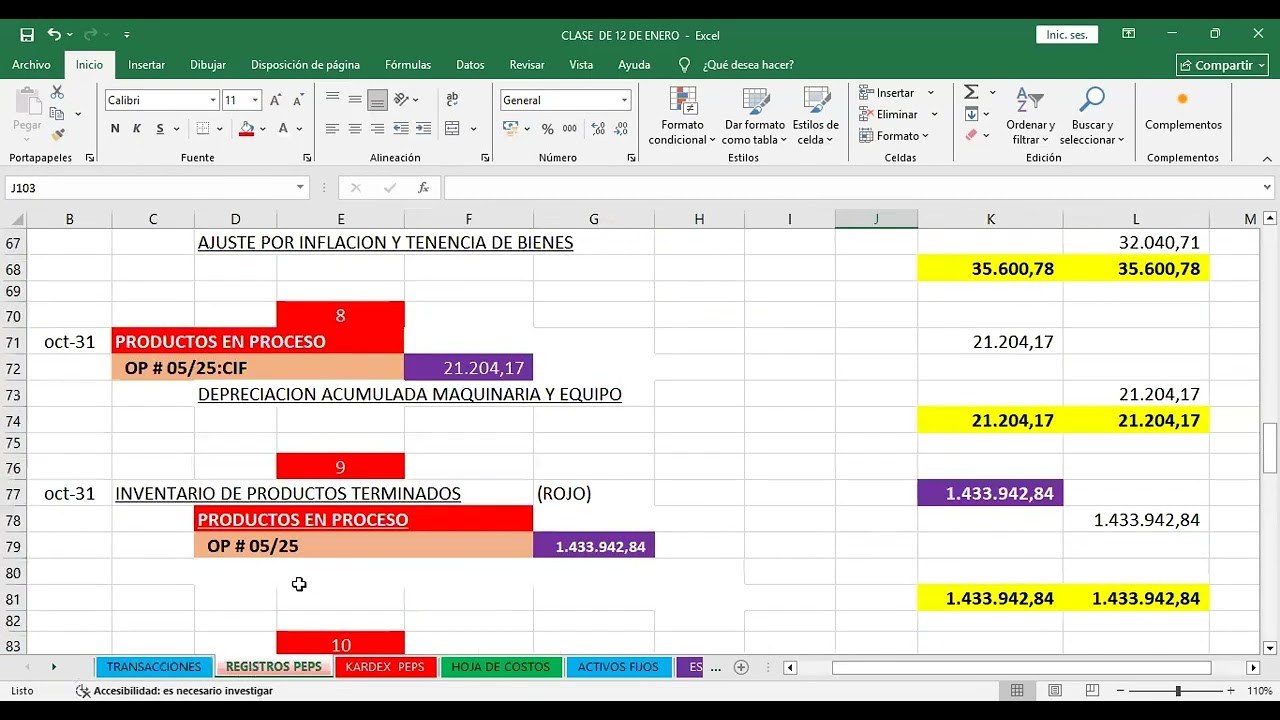The image size is (1280, 720).
Task: Open the Datos ribbon tab
Action: 470,65
